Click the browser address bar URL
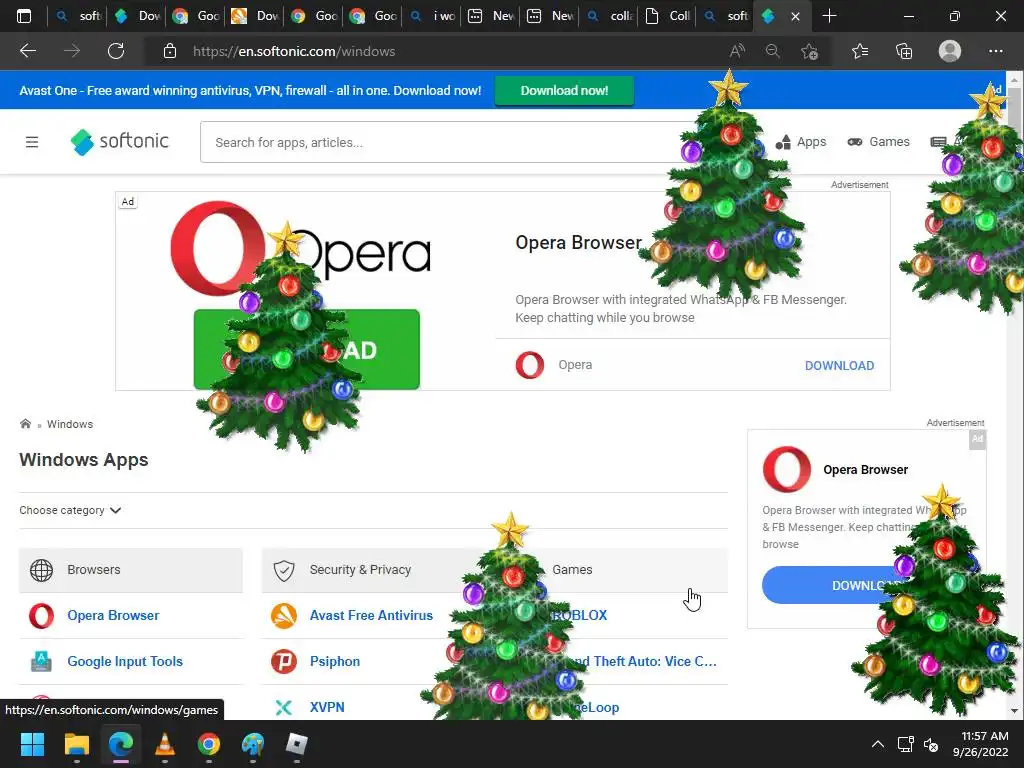1024x768 pixels. point(294,51)
